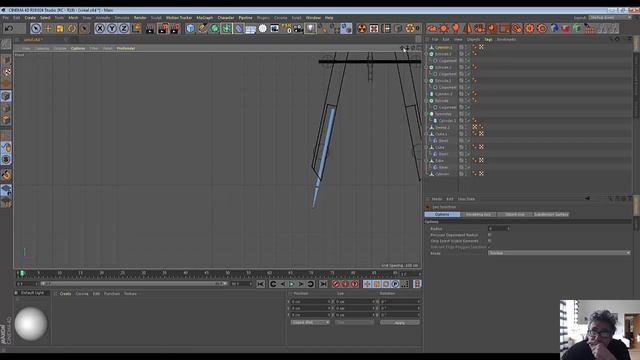Screen dimensions: 640x360
Task: Add a Cube primitive object
Action: 190,28
